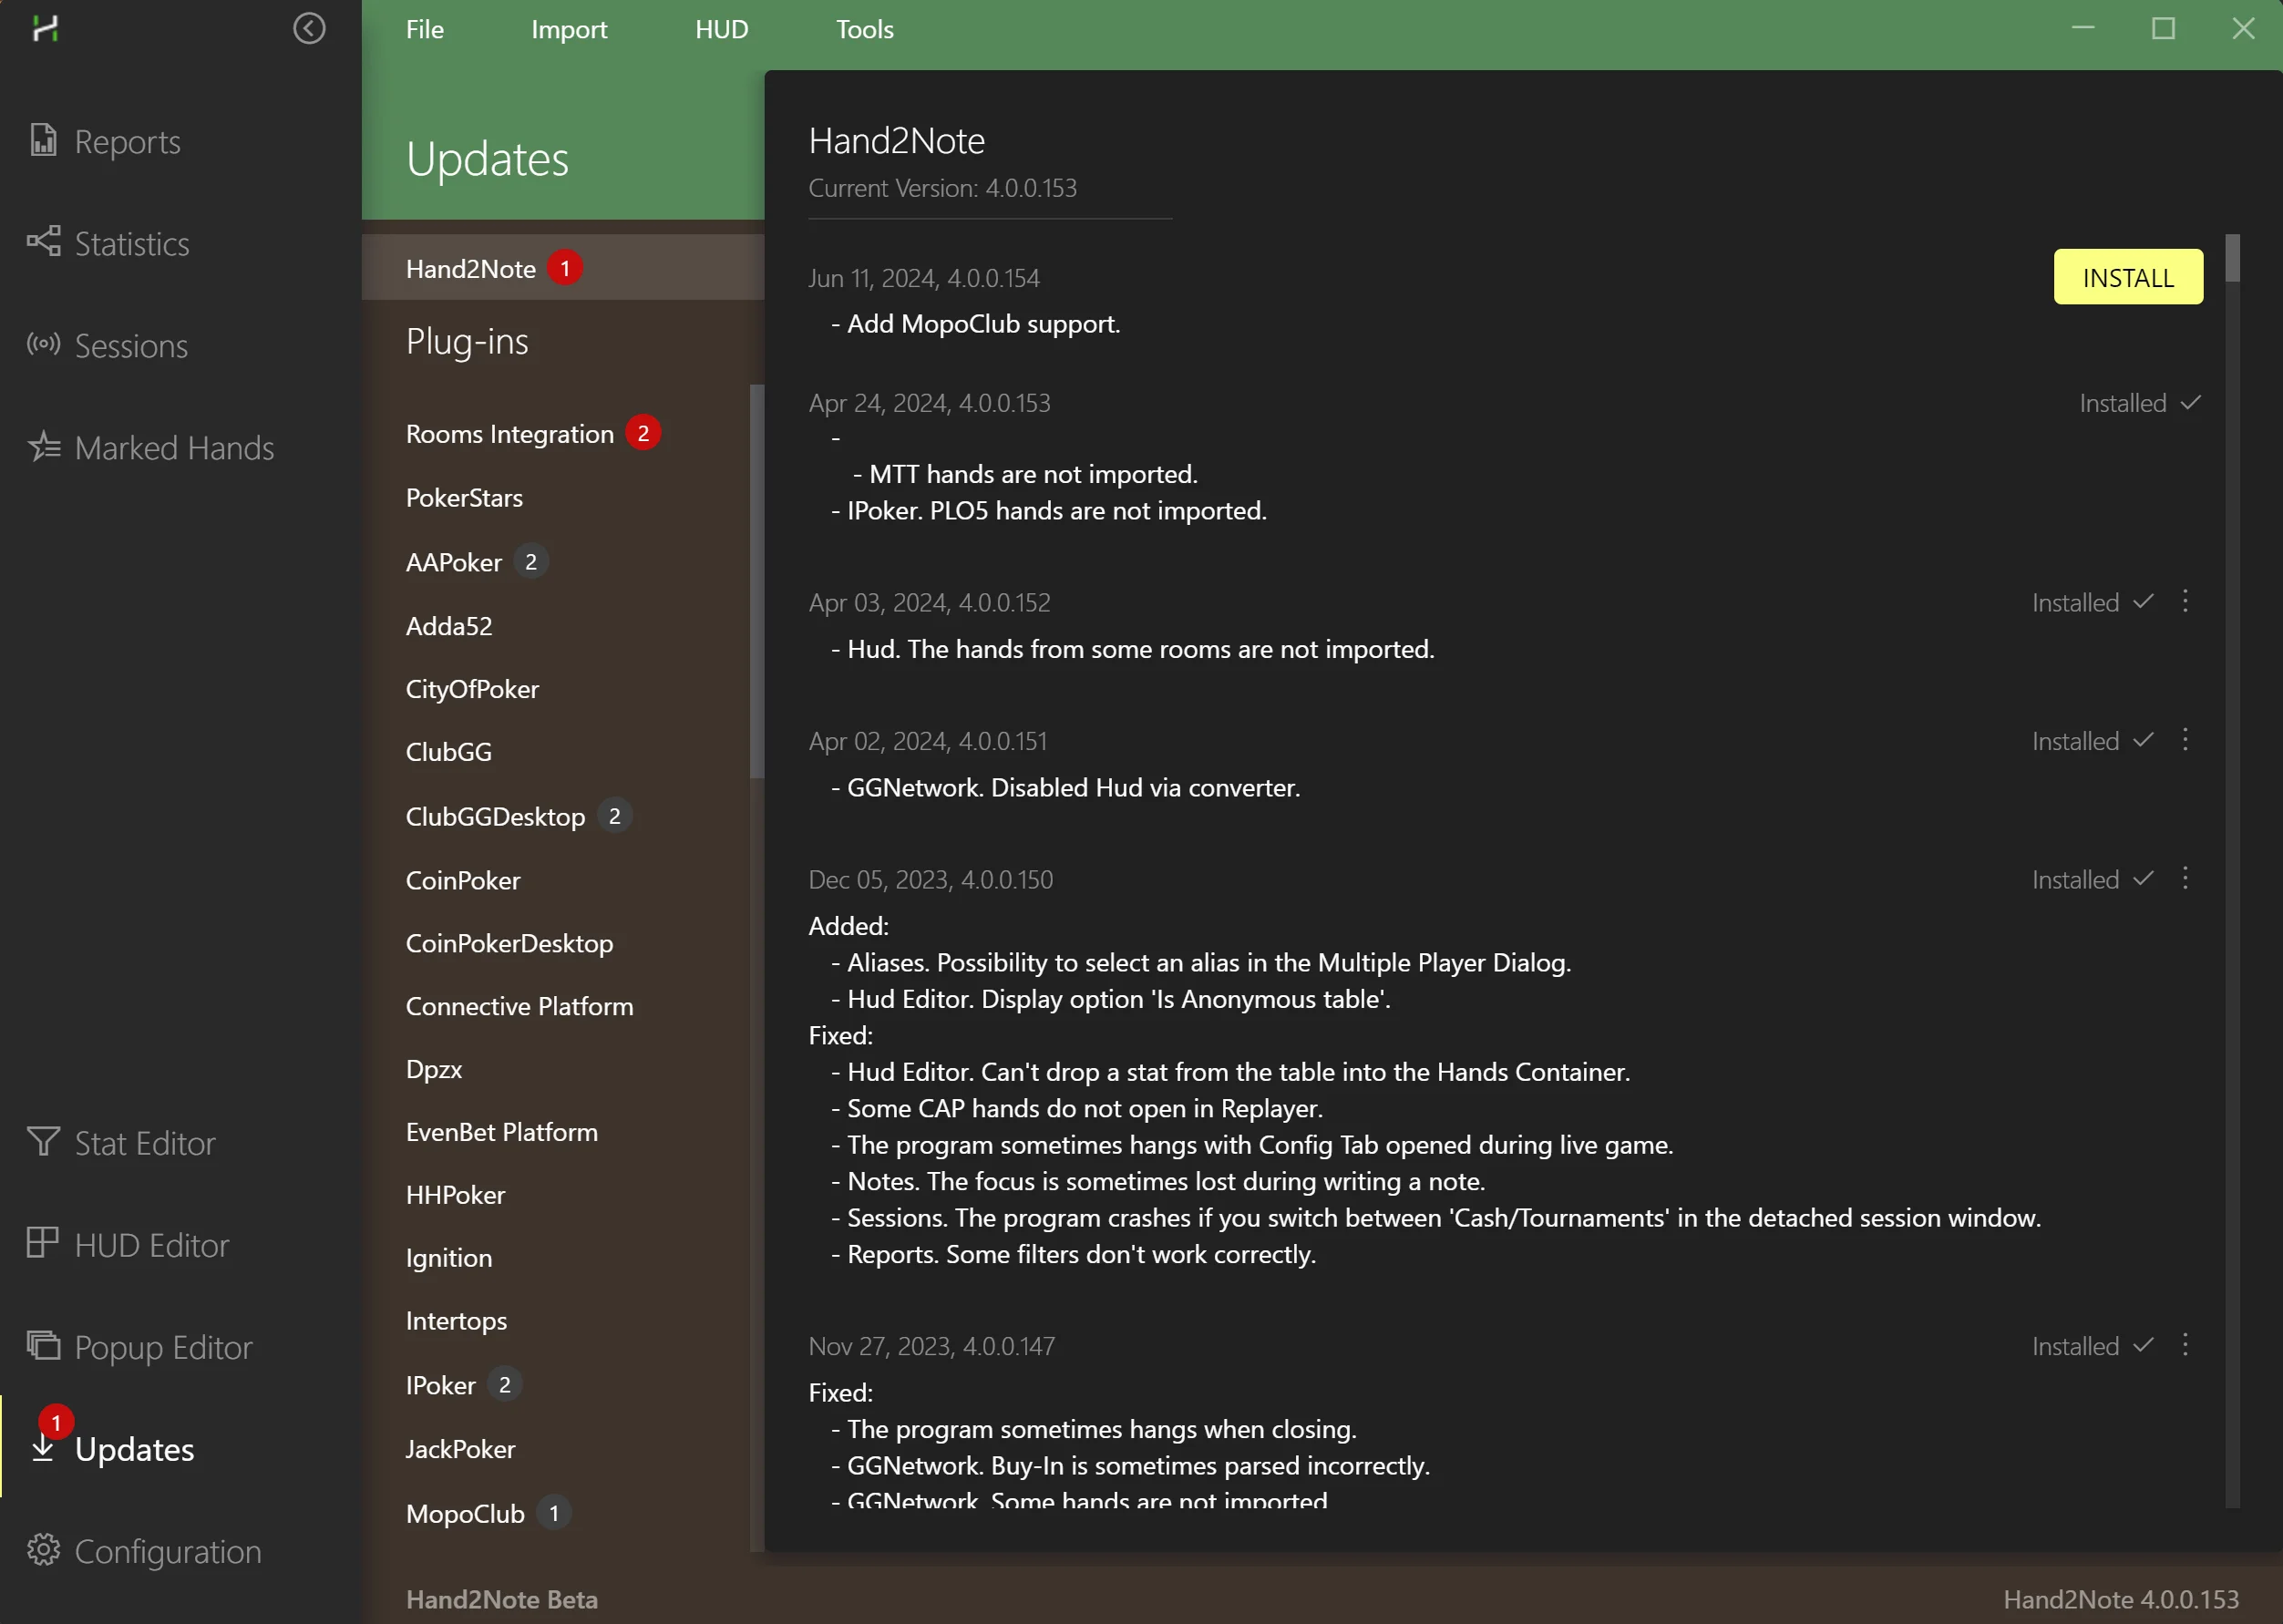Open options menu for version 4.0.0.152

(x=2185, y=601)
